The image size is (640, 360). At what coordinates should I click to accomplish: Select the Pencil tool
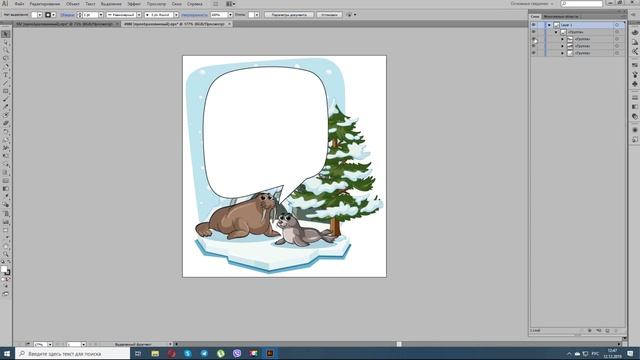click(x=5, y=107)
